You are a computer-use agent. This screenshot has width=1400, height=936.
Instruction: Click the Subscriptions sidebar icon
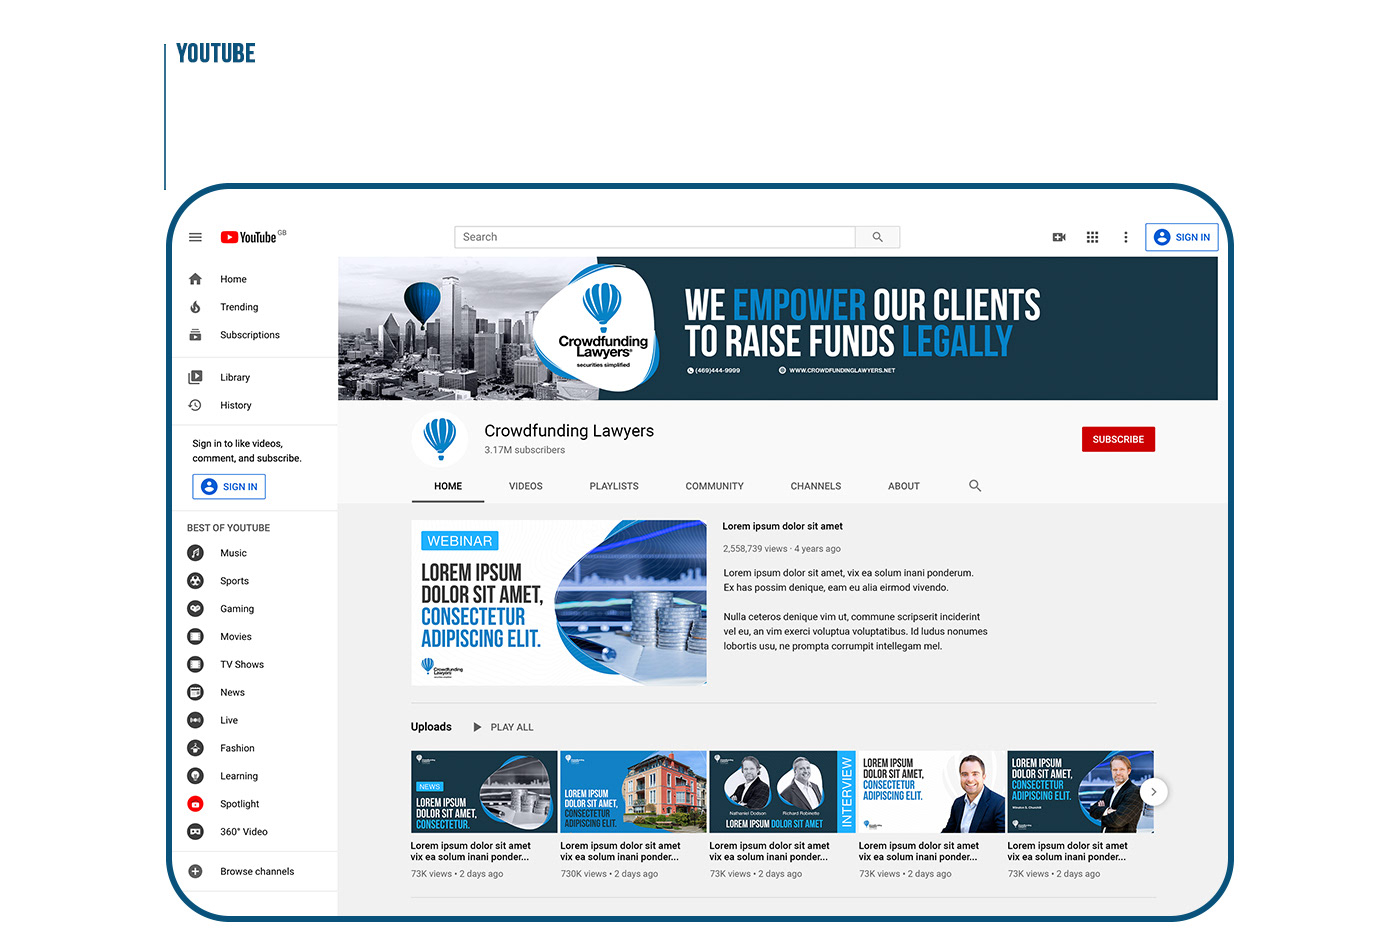pyautogui.click(x=195, y=335)
